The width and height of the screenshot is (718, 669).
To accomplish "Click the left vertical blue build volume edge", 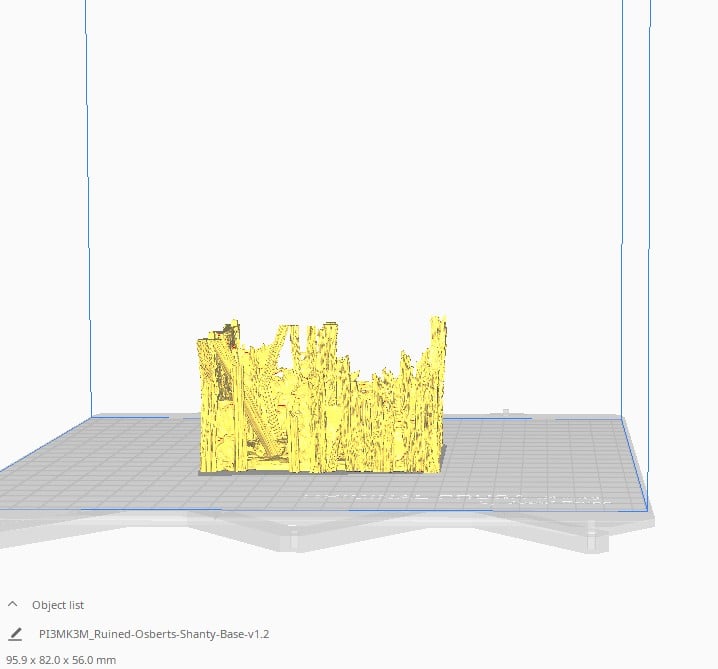I will [x=89, y=200].
